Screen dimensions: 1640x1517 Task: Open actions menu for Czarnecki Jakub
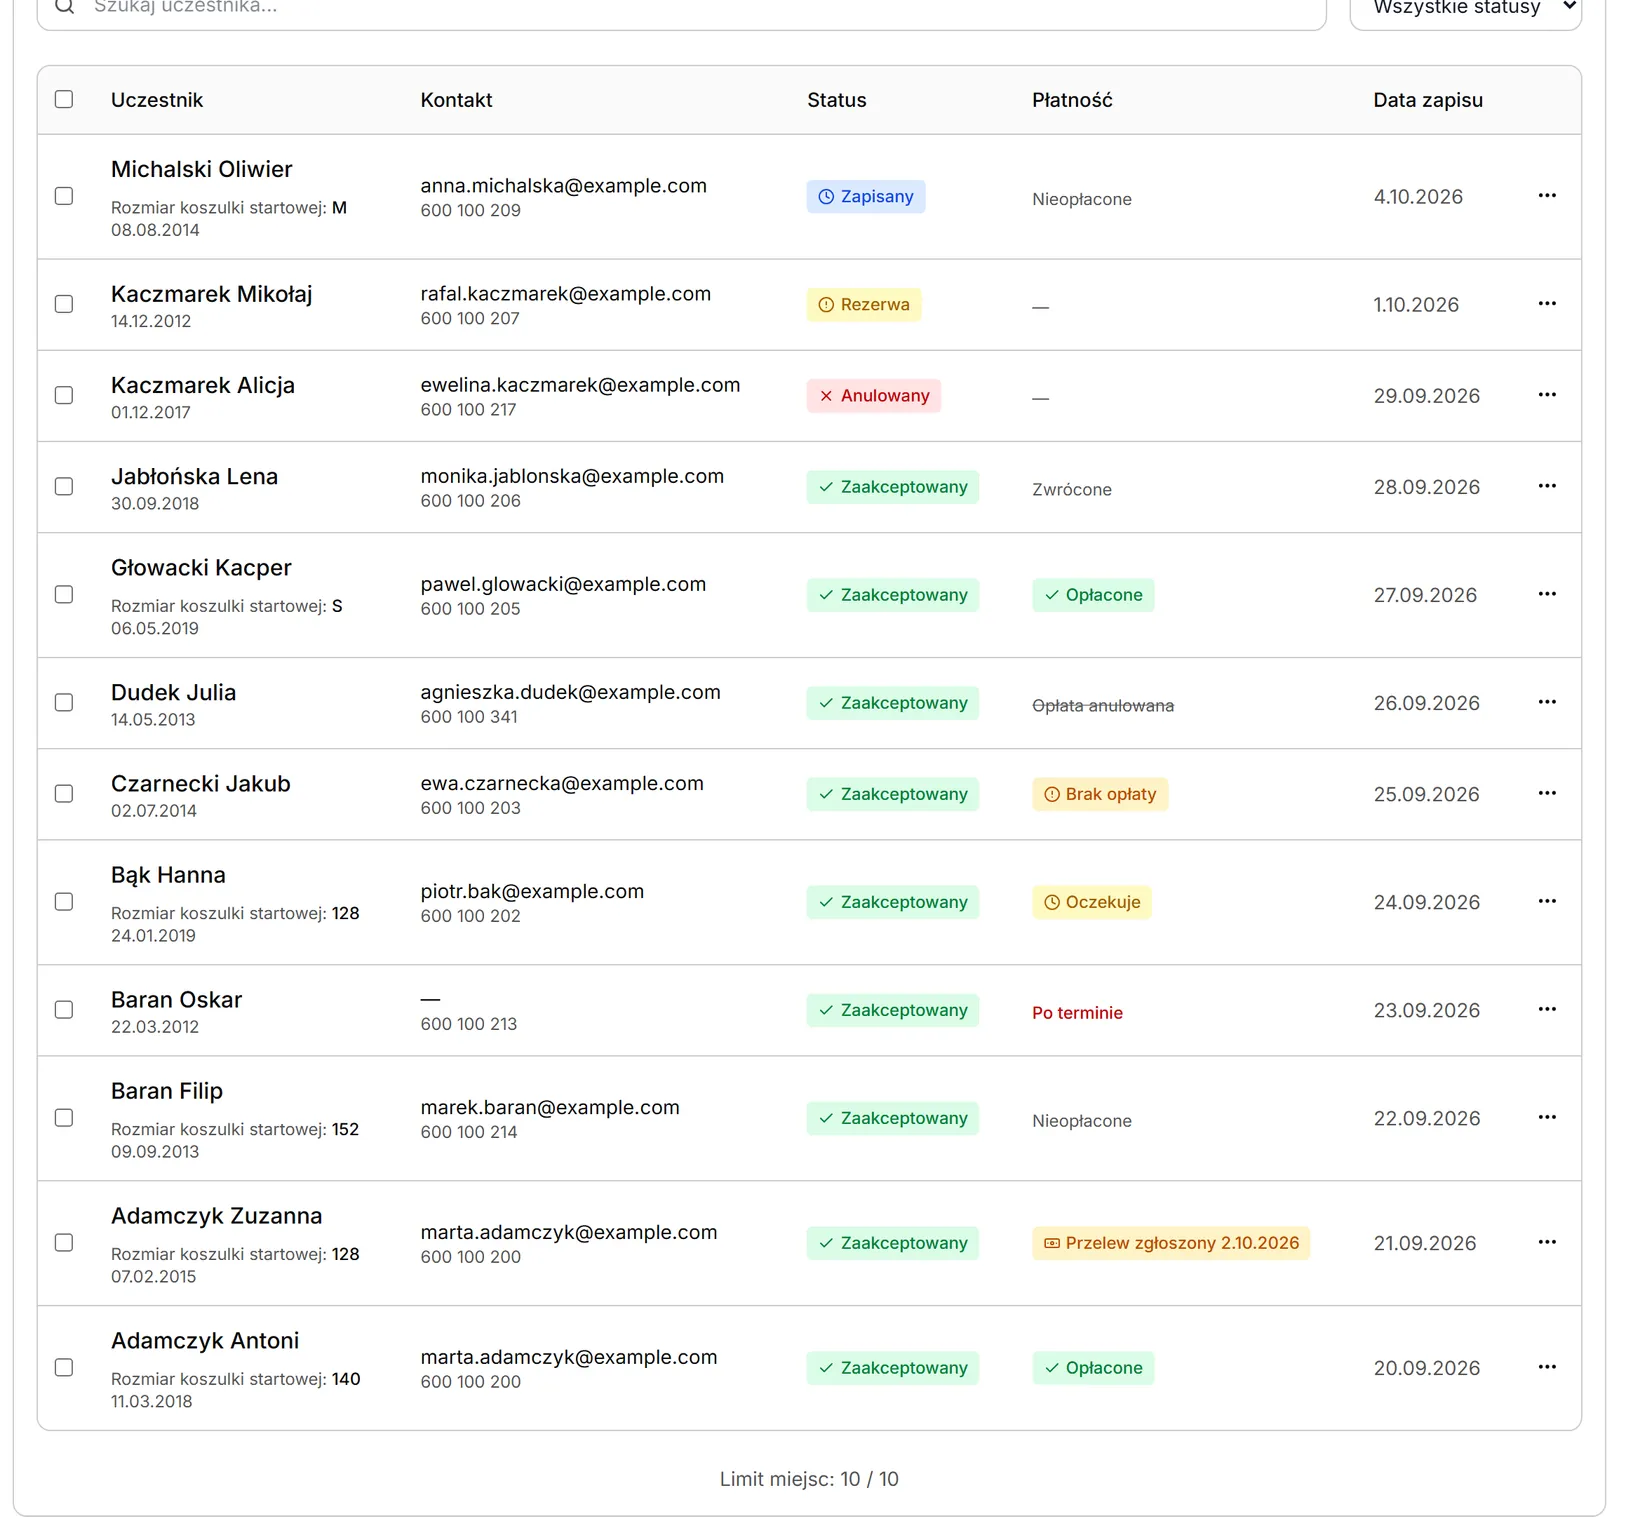click(x=1547, y=793)
